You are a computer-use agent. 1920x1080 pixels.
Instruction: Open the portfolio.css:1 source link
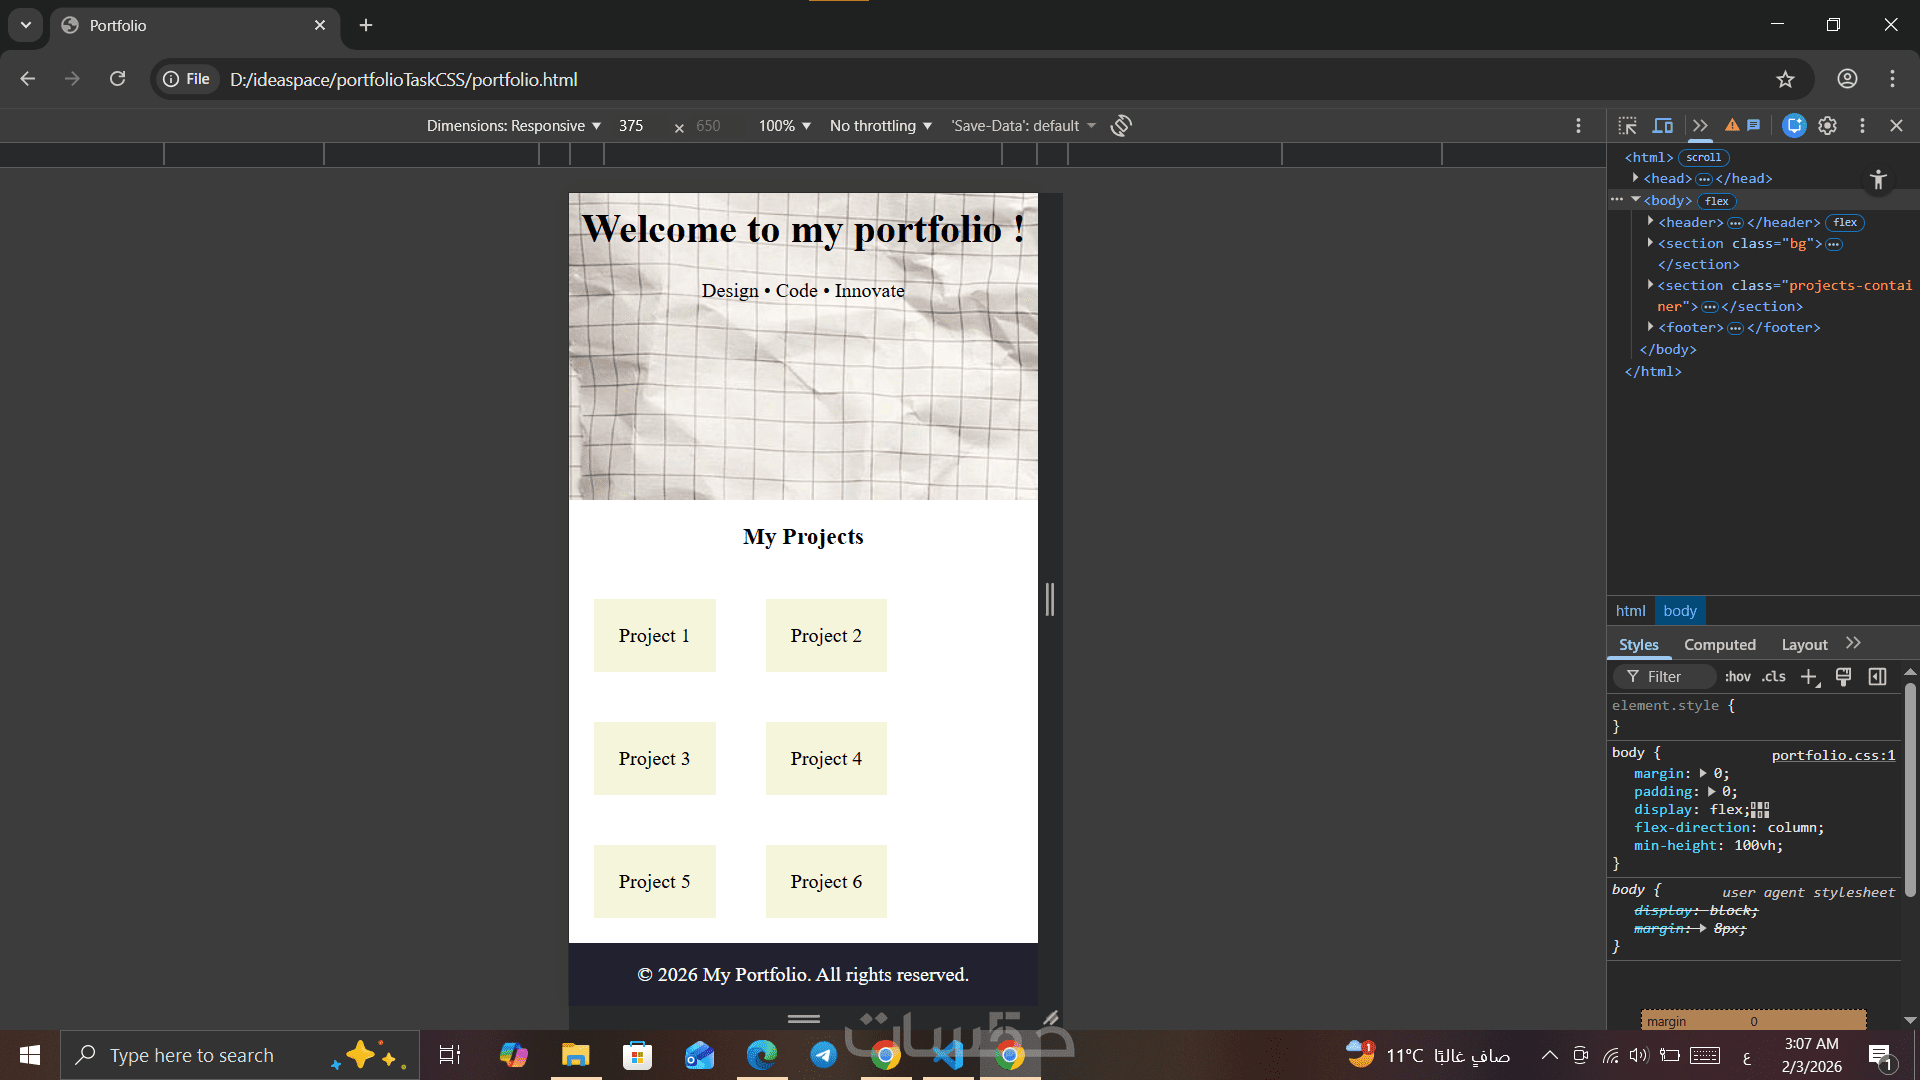(x=1833, y=755)
